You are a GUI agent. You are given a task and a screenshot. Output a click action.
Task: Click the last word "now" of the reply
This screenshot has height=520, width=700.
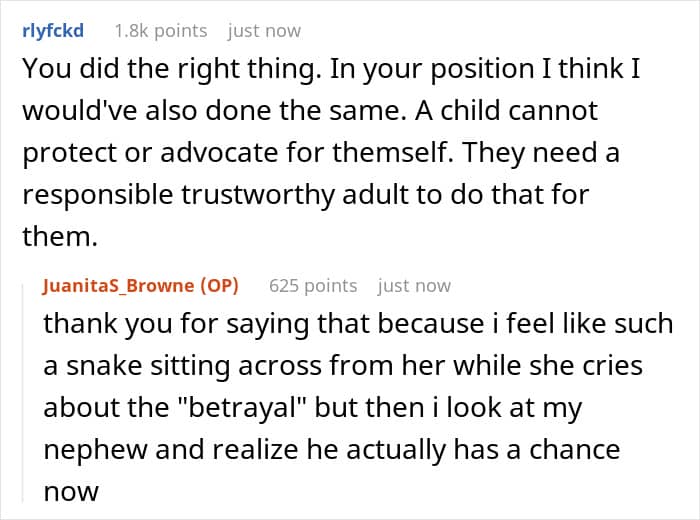coord(71,491)
